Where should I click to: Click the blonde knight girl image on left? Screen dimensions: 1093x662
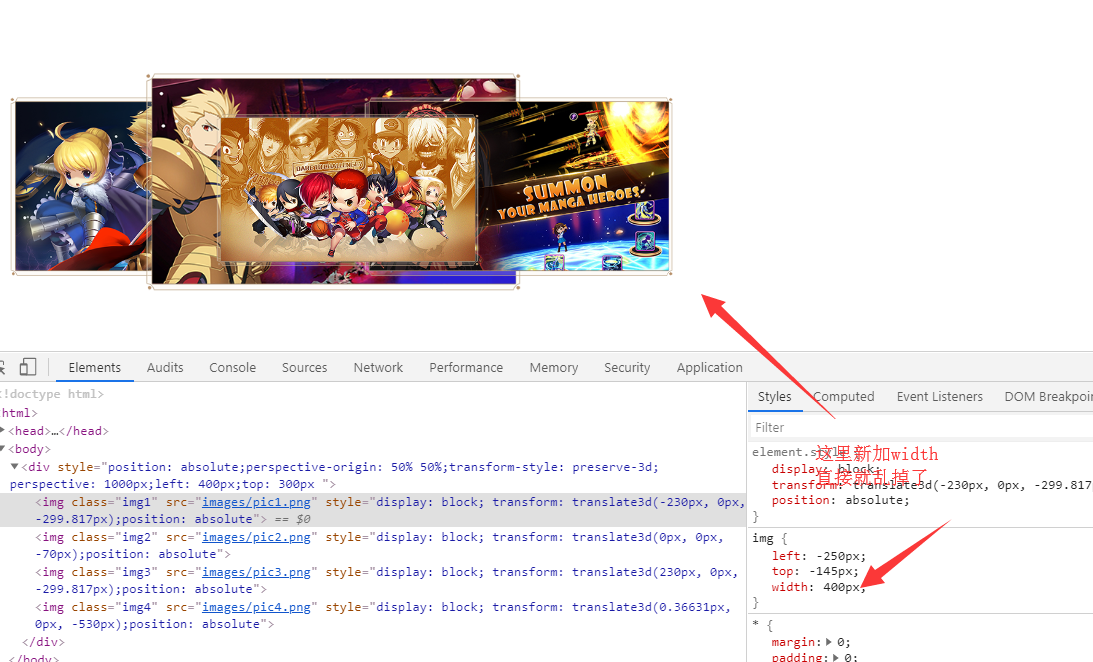[x=82, y=186]
